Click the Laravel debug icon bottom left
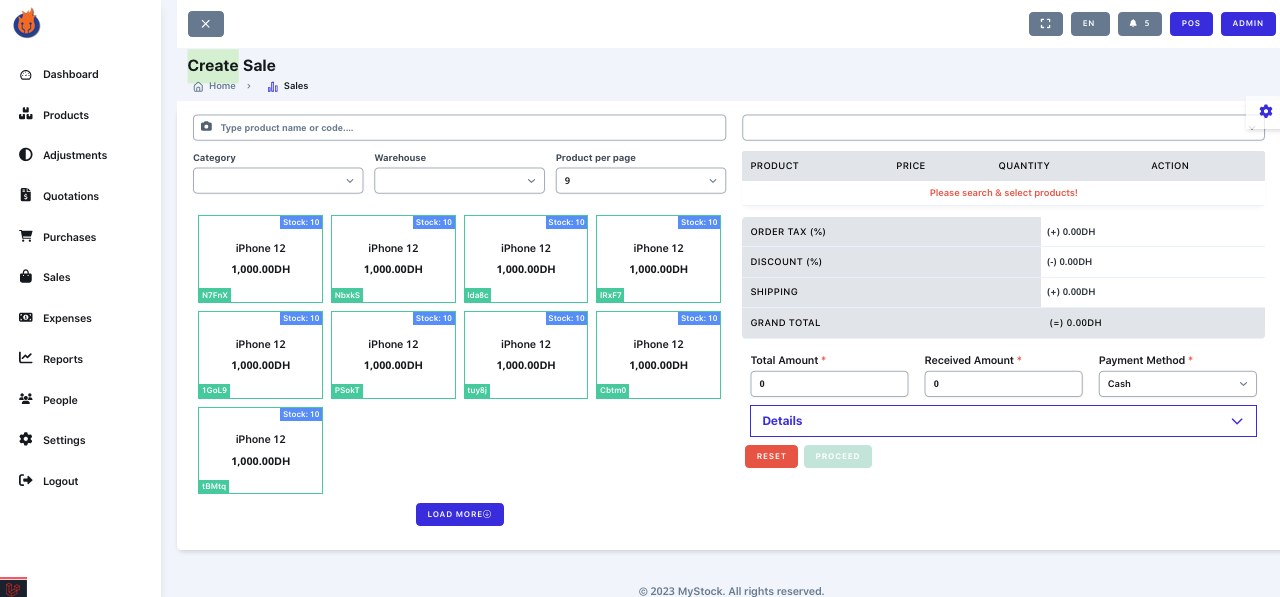 coord(13,588)
